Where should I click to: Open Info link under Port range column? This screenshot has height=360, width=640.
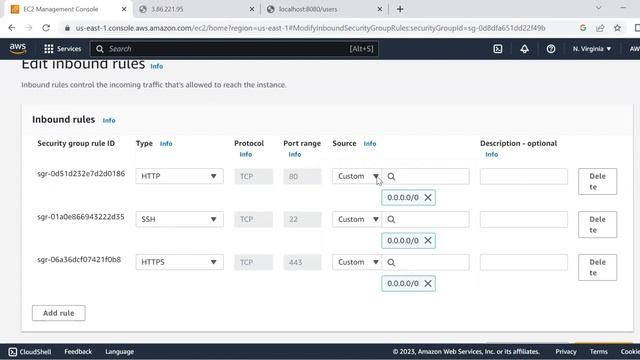[x=295, y=154]
